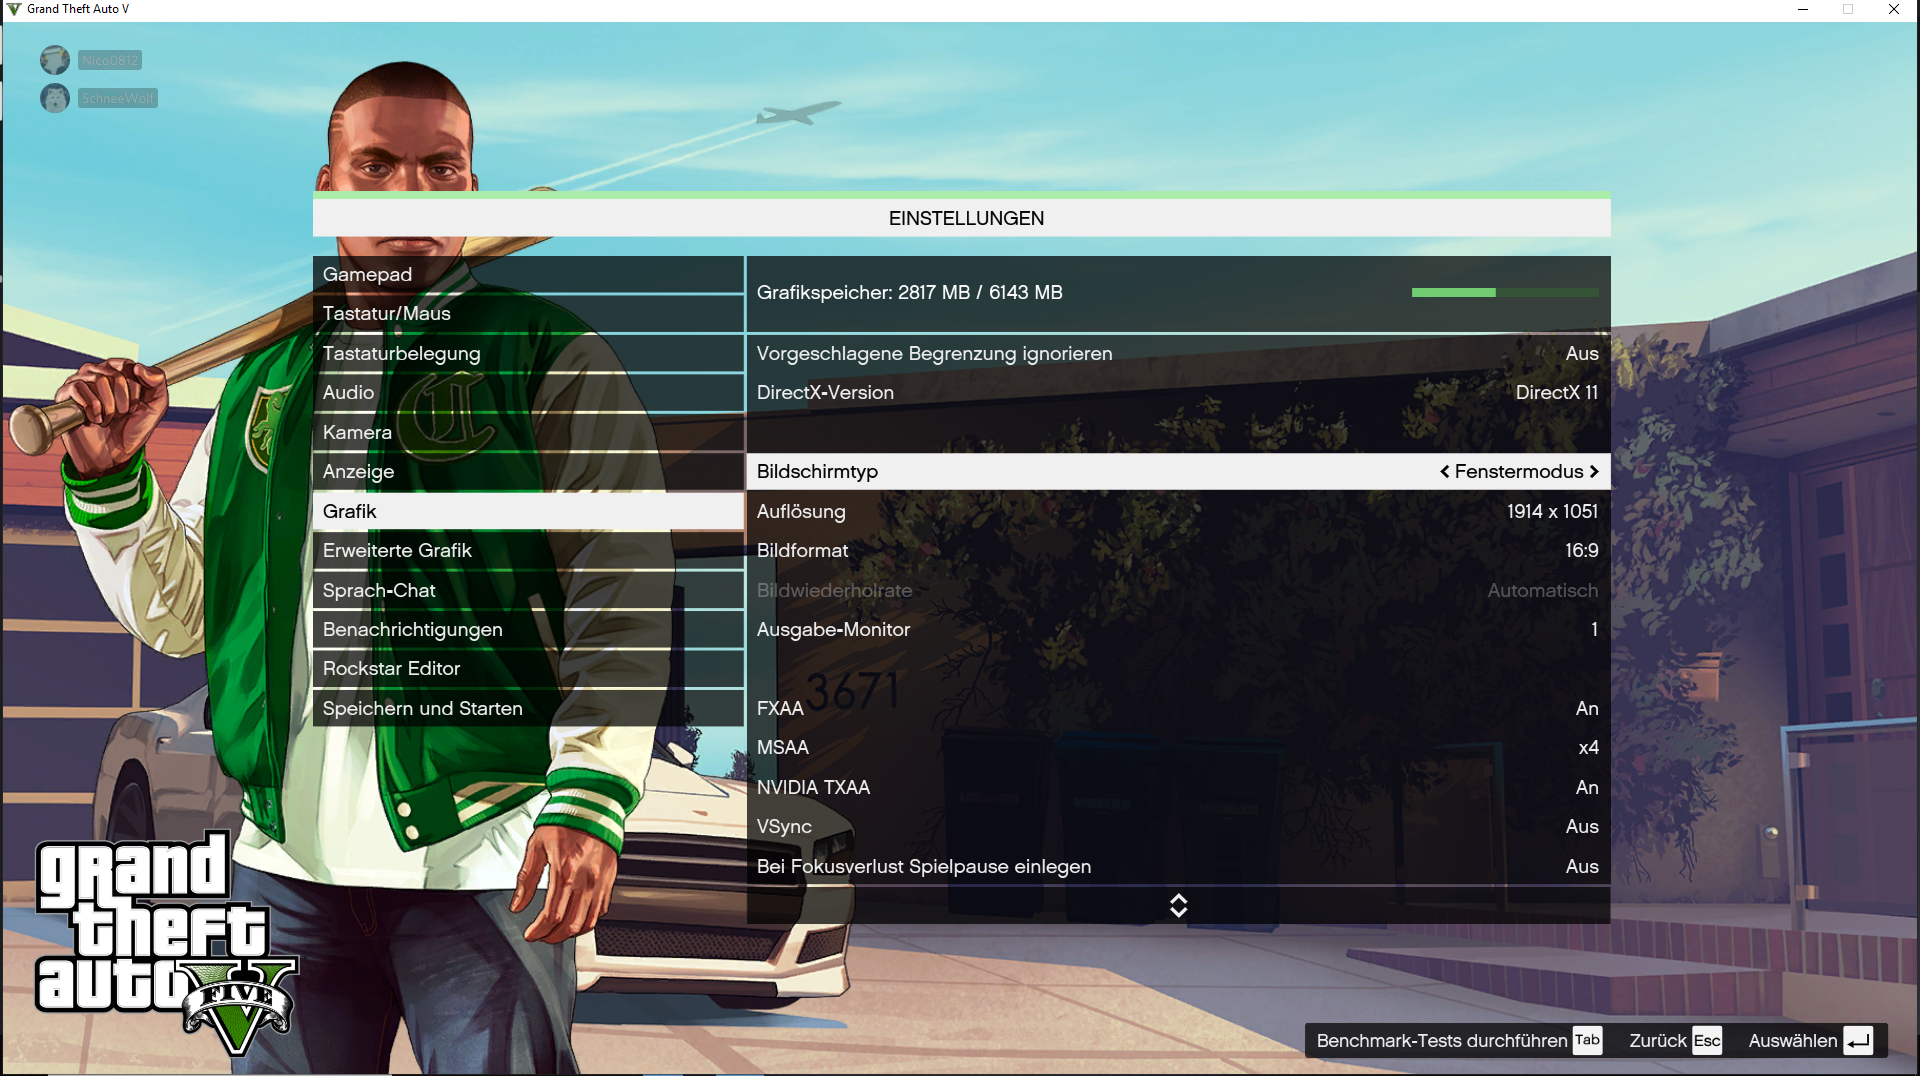Open the Erweiterte Grafik category
Viewport: 1920px width, 1076px height.
[528, 551]
